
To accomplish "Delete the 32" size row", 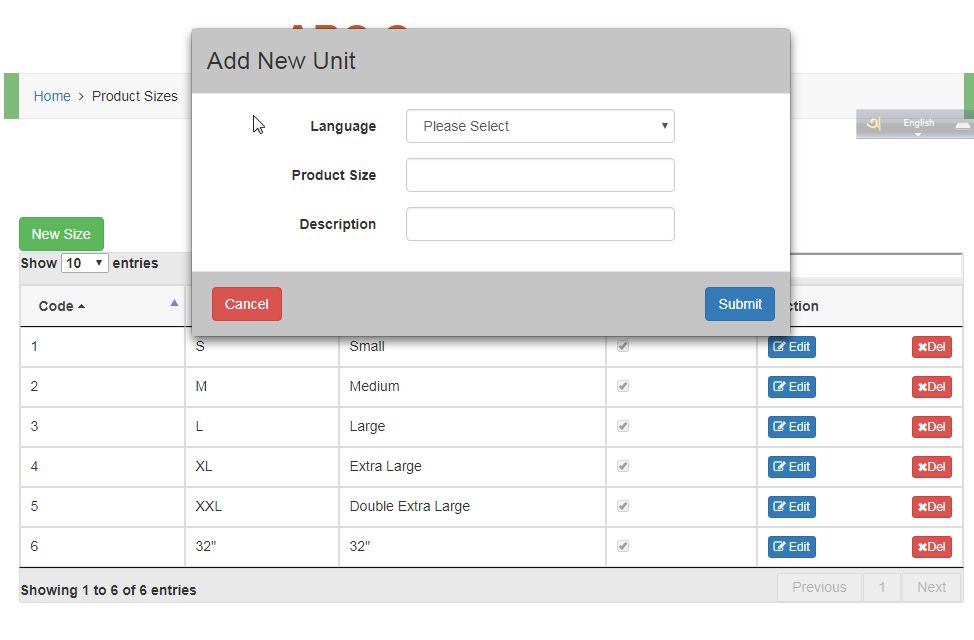I will tap(931, 547).
